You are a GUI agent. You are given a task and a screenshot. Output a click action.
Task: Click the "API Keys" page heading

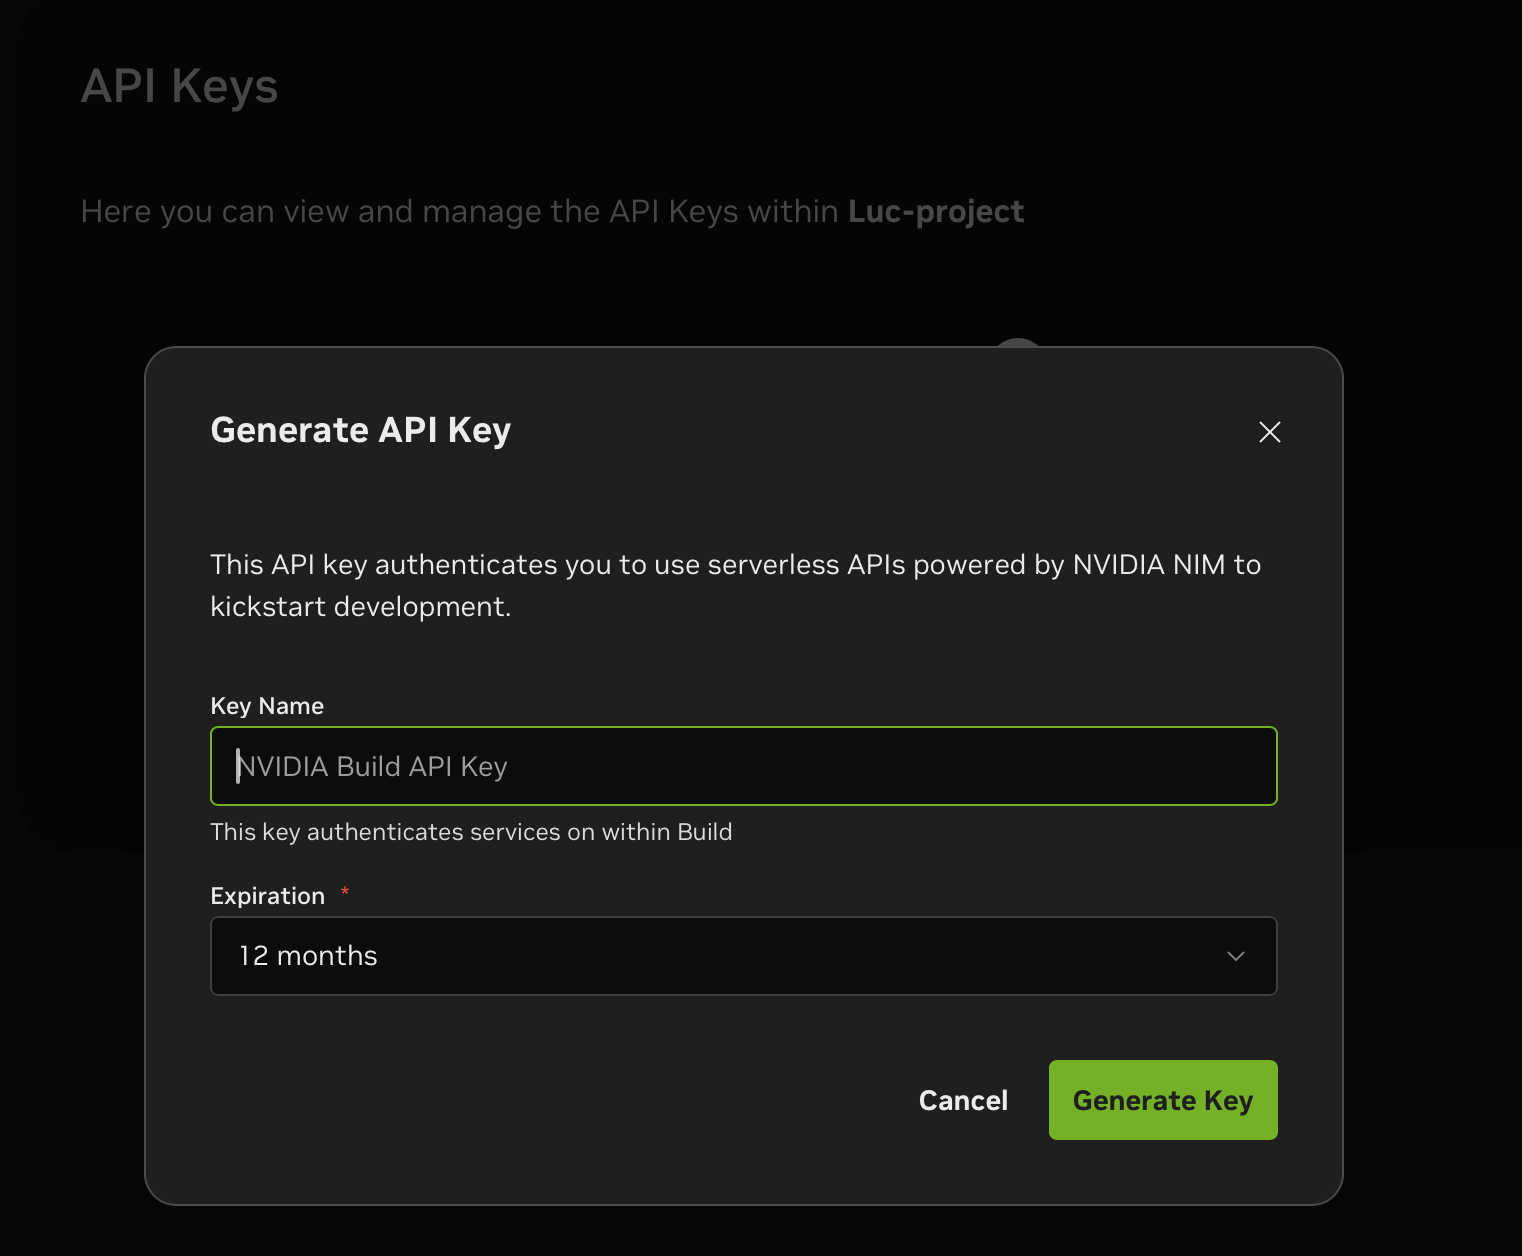[179, 86]
